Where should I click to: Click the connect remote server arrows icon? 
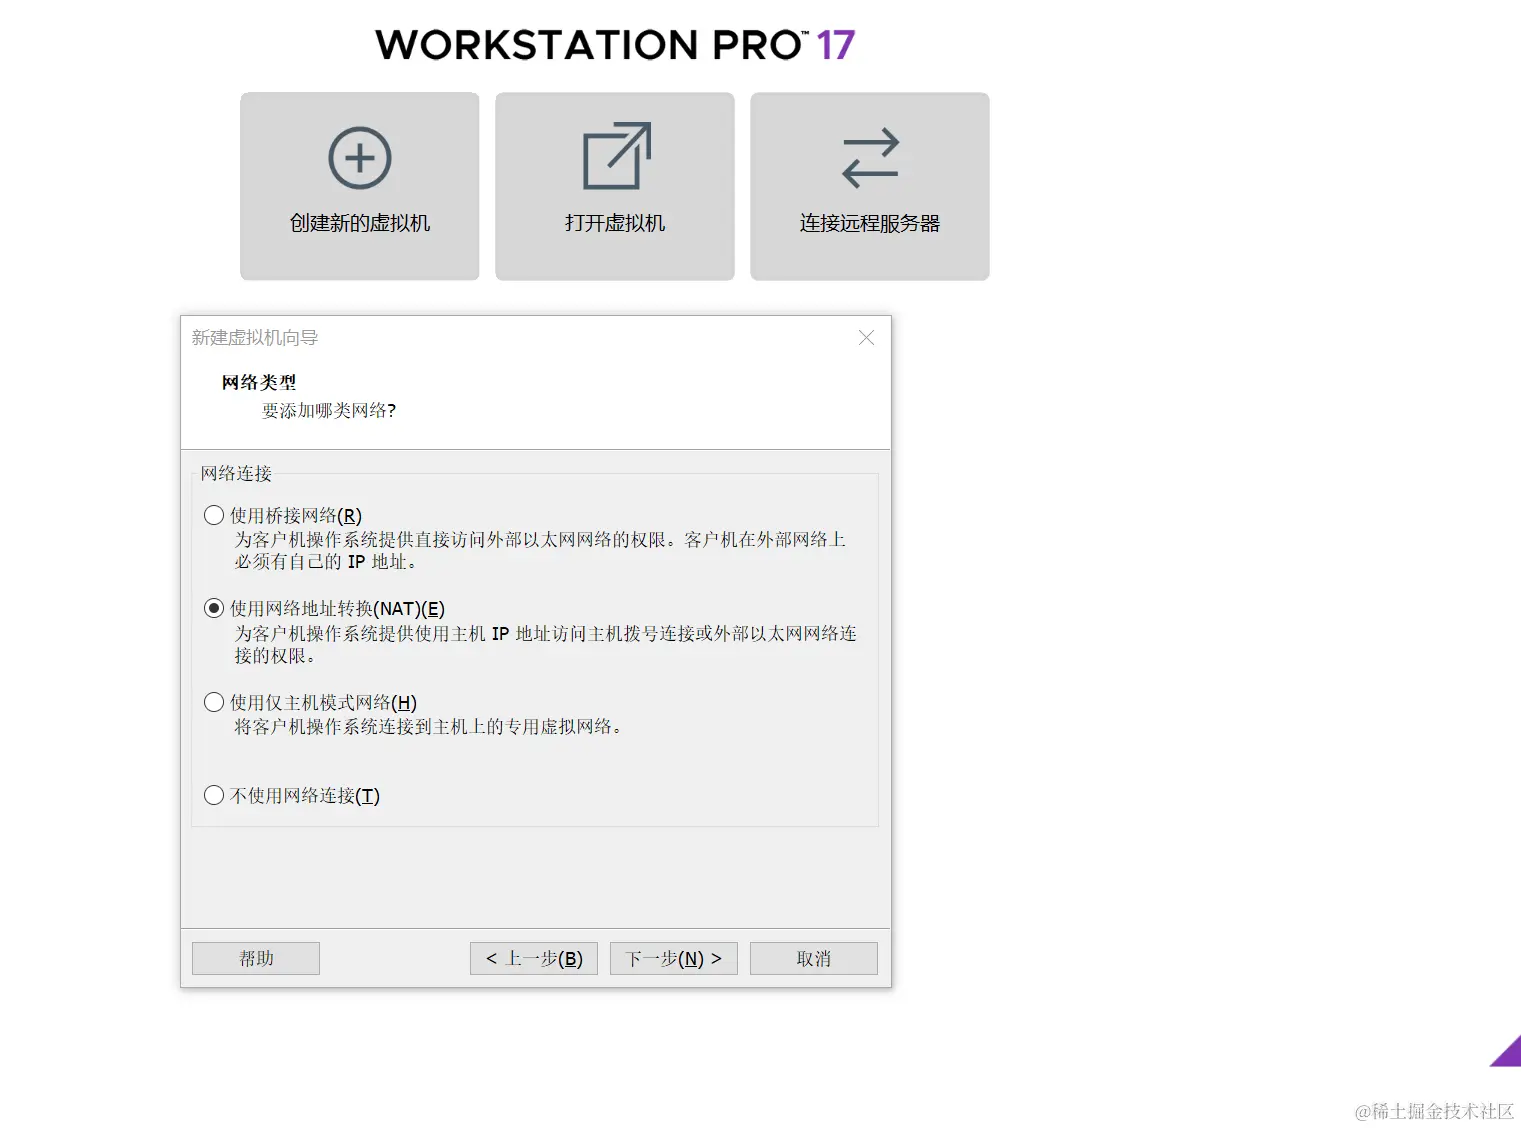tap(870, 158)
